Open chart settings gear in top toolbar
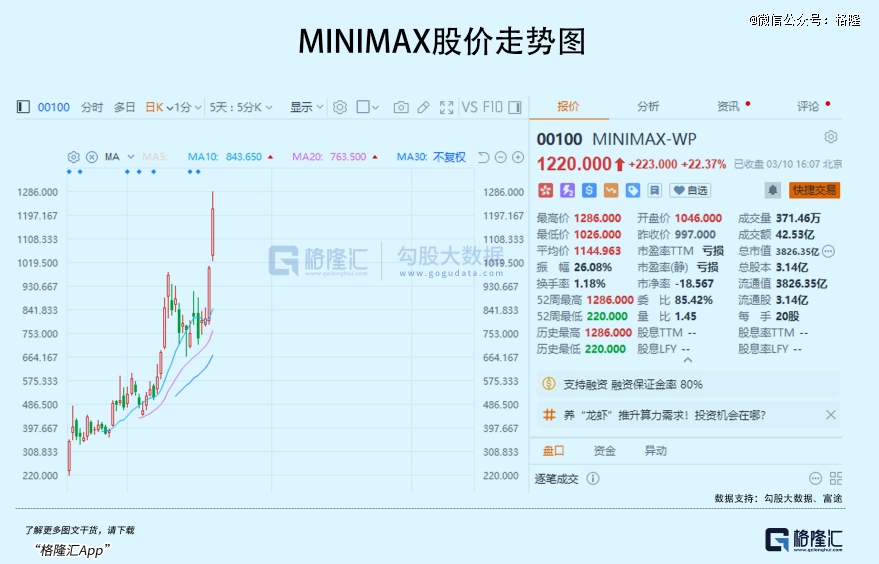This screenshot has height=564, width=879. (x=340, y=107)
